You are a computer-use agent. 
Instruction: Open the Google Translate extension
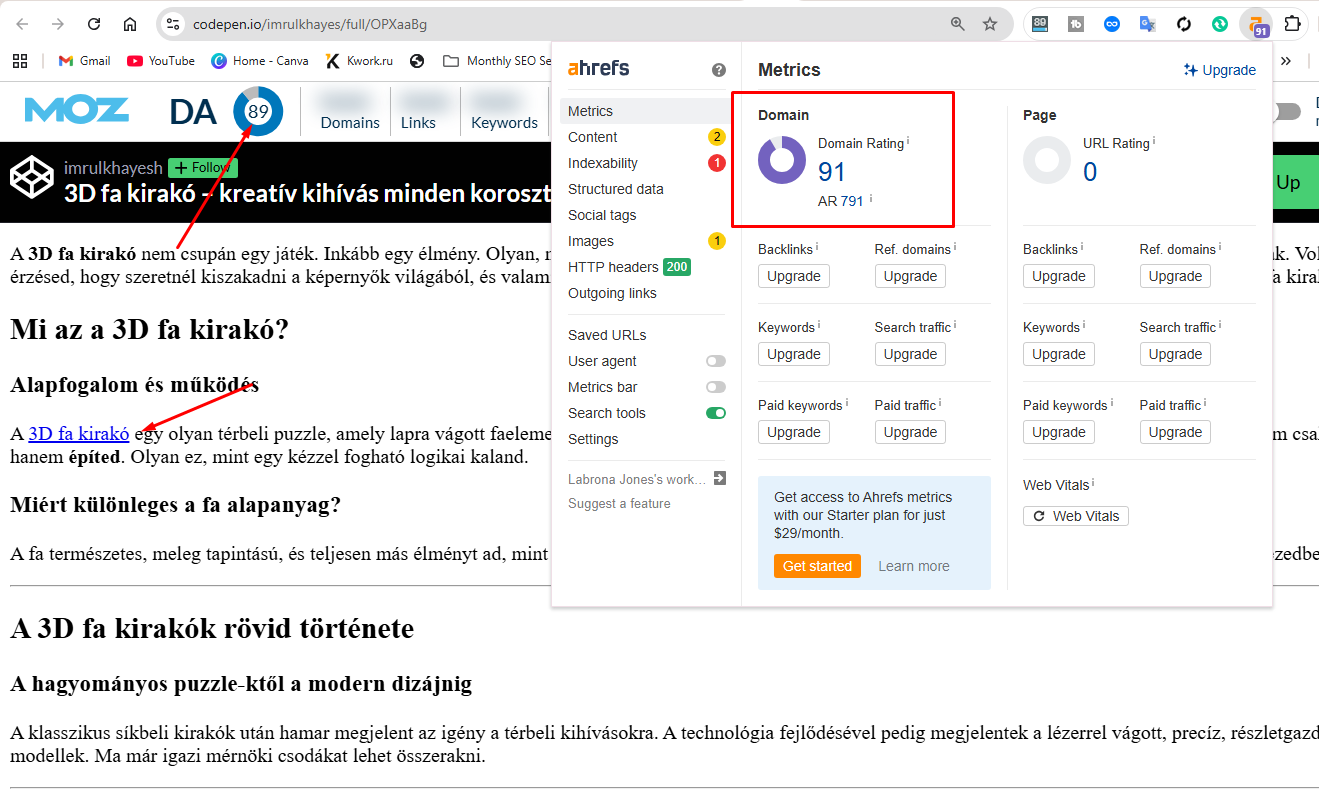(1148, 24)
